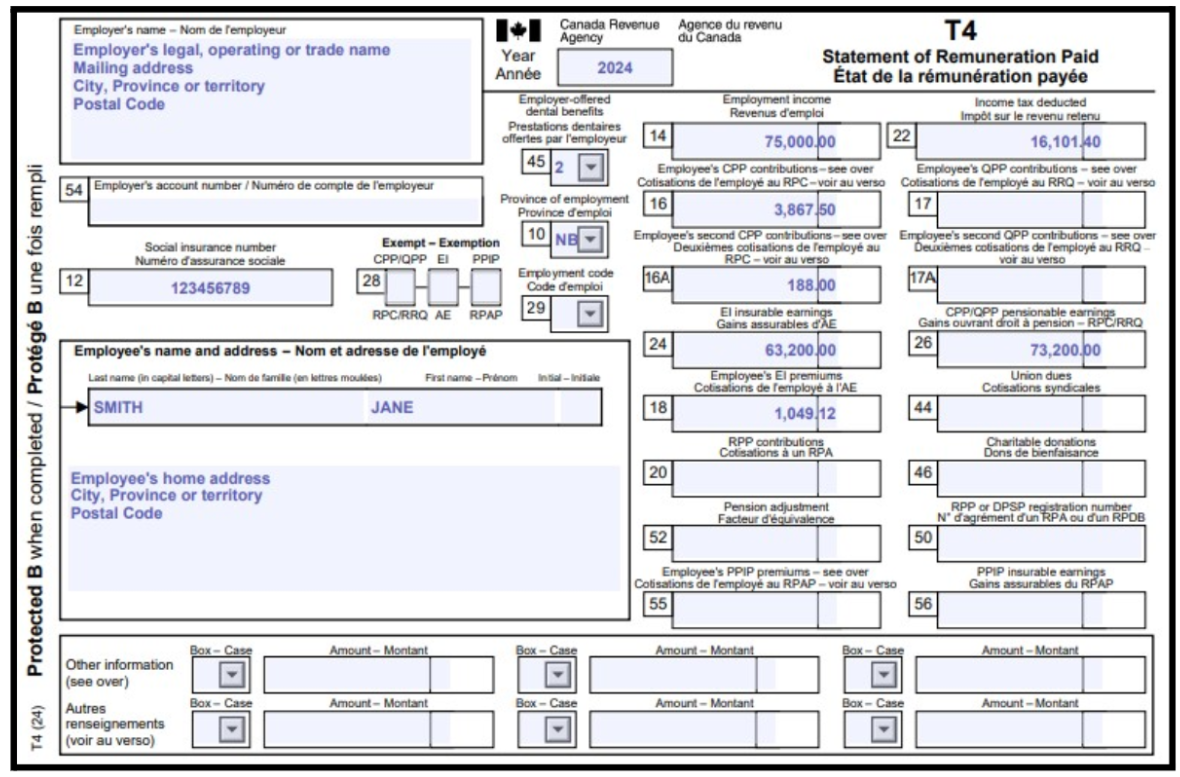
Task: Tick the EI exemption checkbox
Action: point(442,287)
